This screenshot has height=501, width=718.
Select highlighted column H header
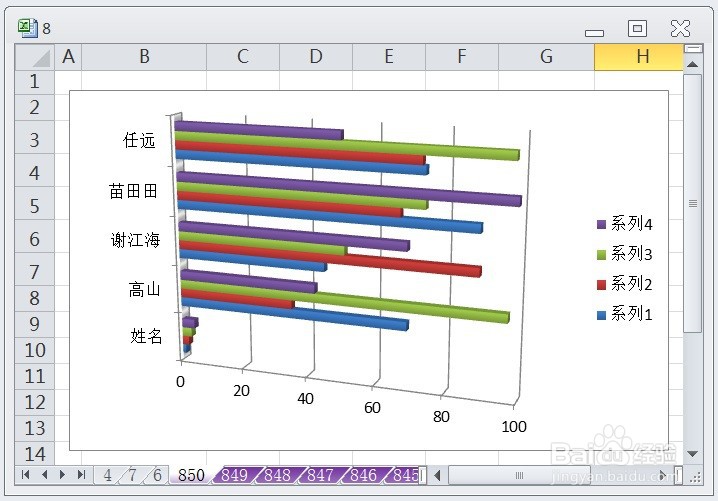coord(639,57)
